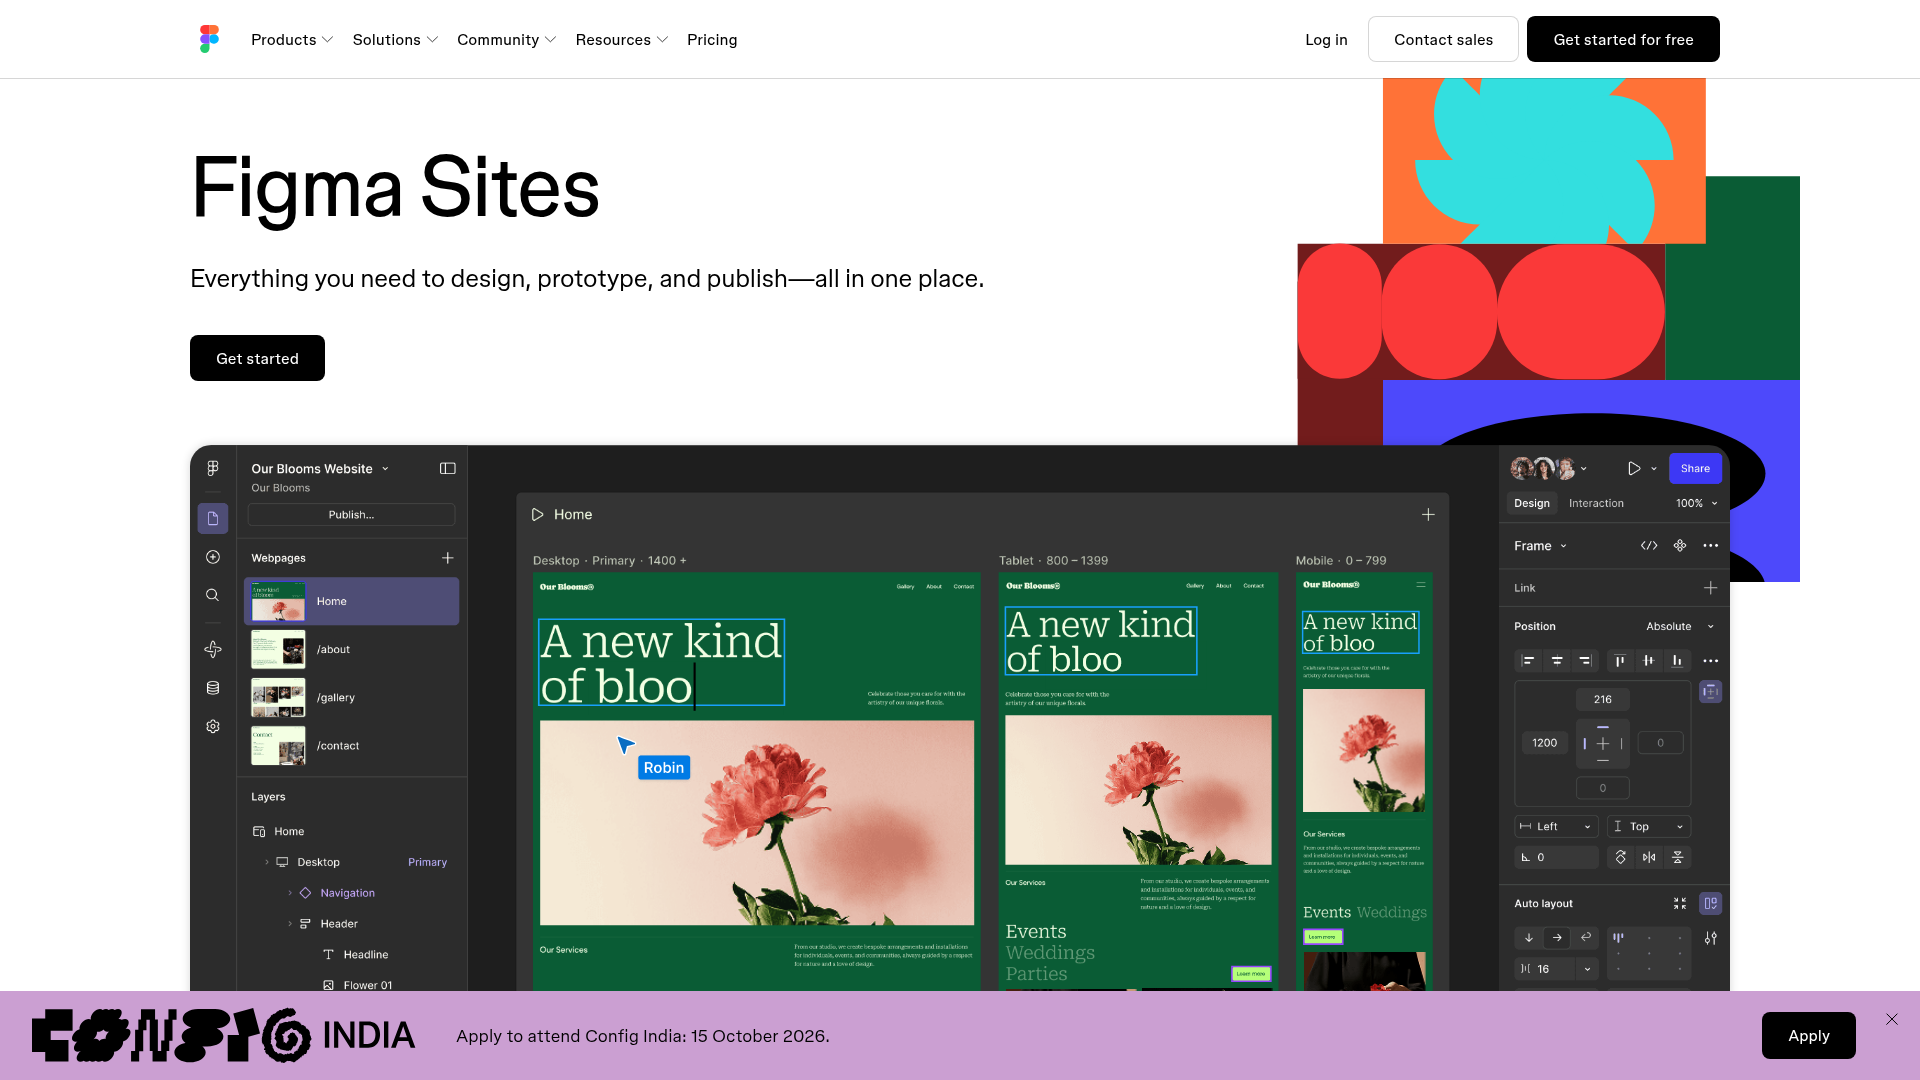The height and width of the screenshot is (1080, 1920).
Task: Open the Solutions menu
Action: (395, 39)
